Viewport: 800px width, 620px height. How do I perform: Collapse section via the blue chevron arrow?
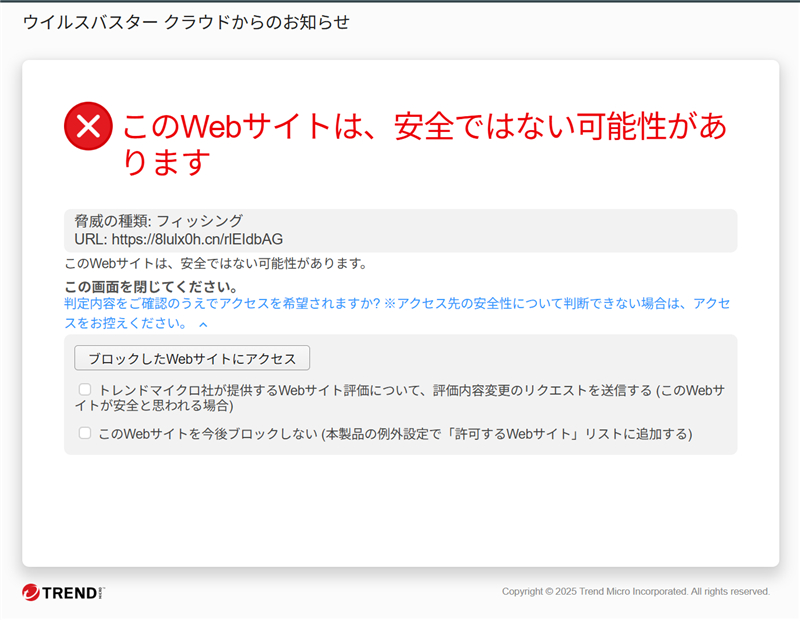click(203, 325)
